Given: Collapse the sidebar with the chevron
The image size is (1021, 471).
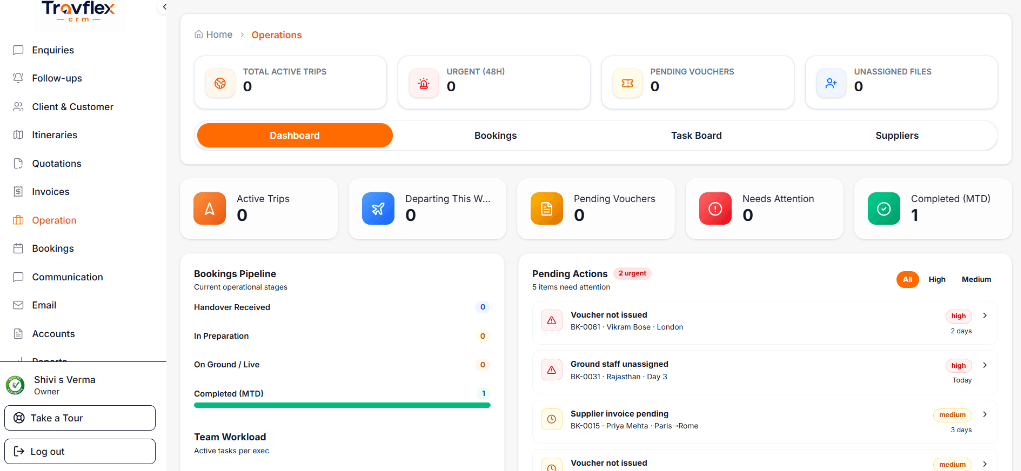Looking at the screenshot, I should click(164, 7).
